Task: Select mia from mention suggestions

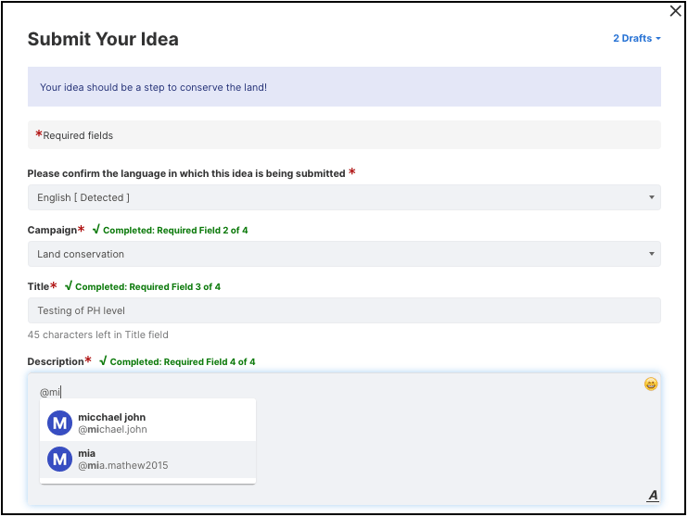Action: point(148,460)
